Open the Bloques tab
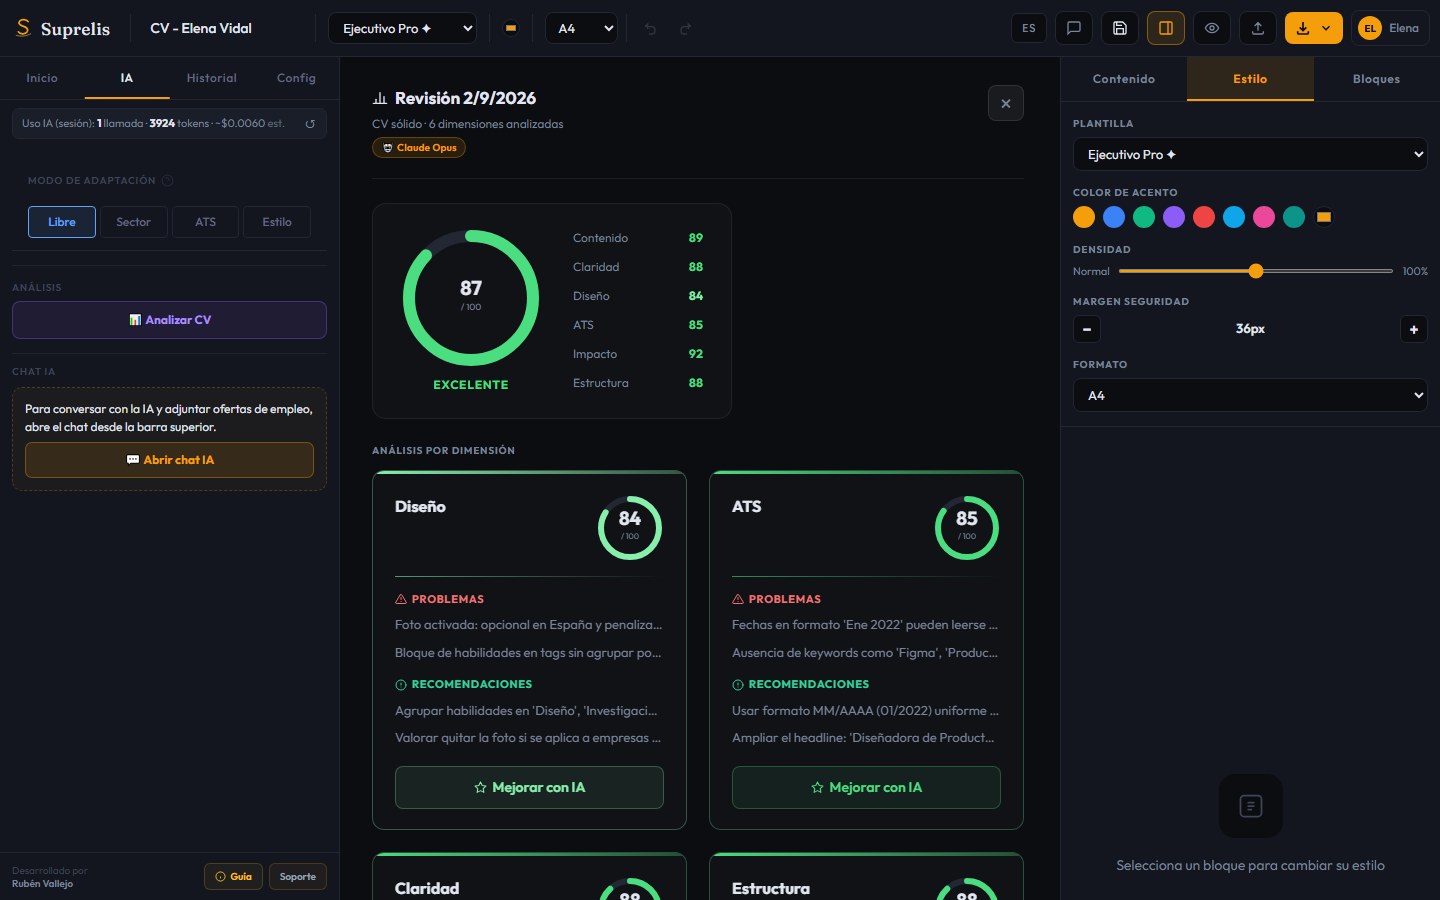Screen dimensions: 1440x900 (x=1377, y=79)
